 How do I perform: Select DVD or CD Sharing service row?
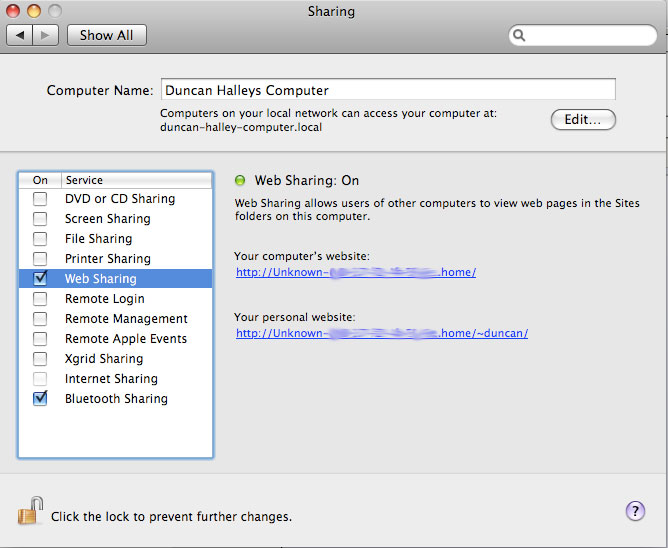[115, 199]
